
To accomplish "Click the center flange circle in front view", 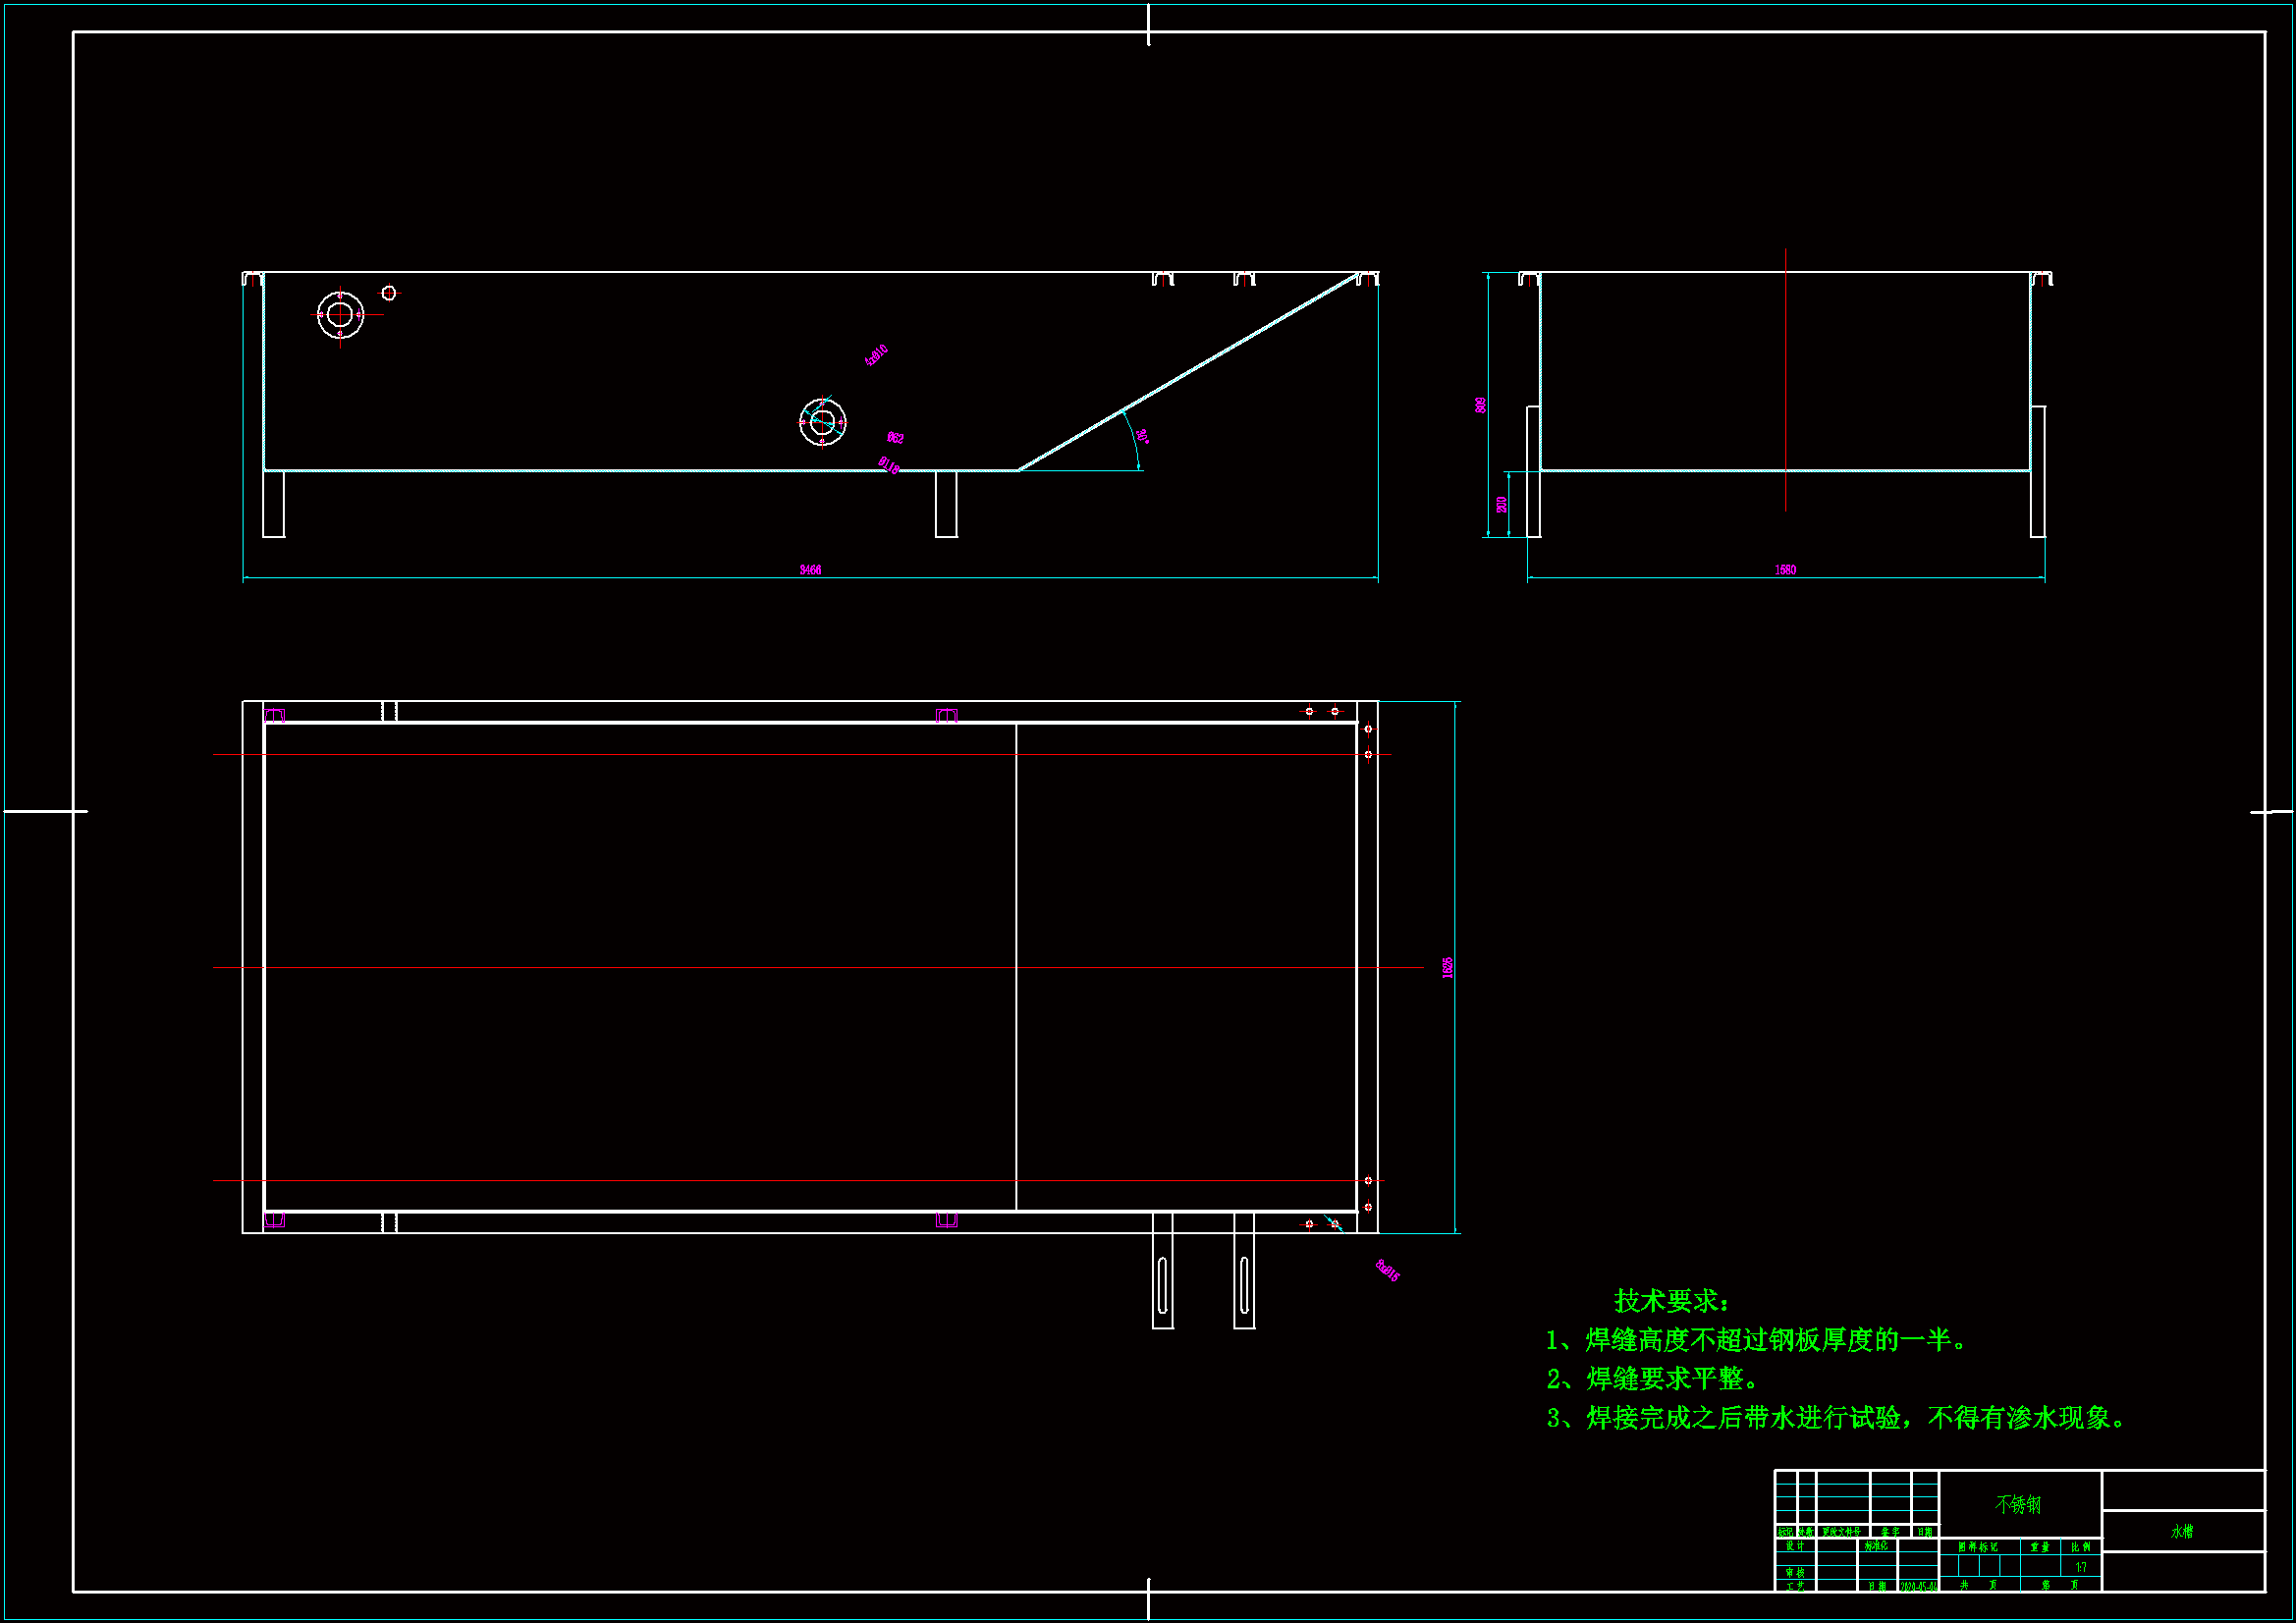I will [x=822, y=422].
